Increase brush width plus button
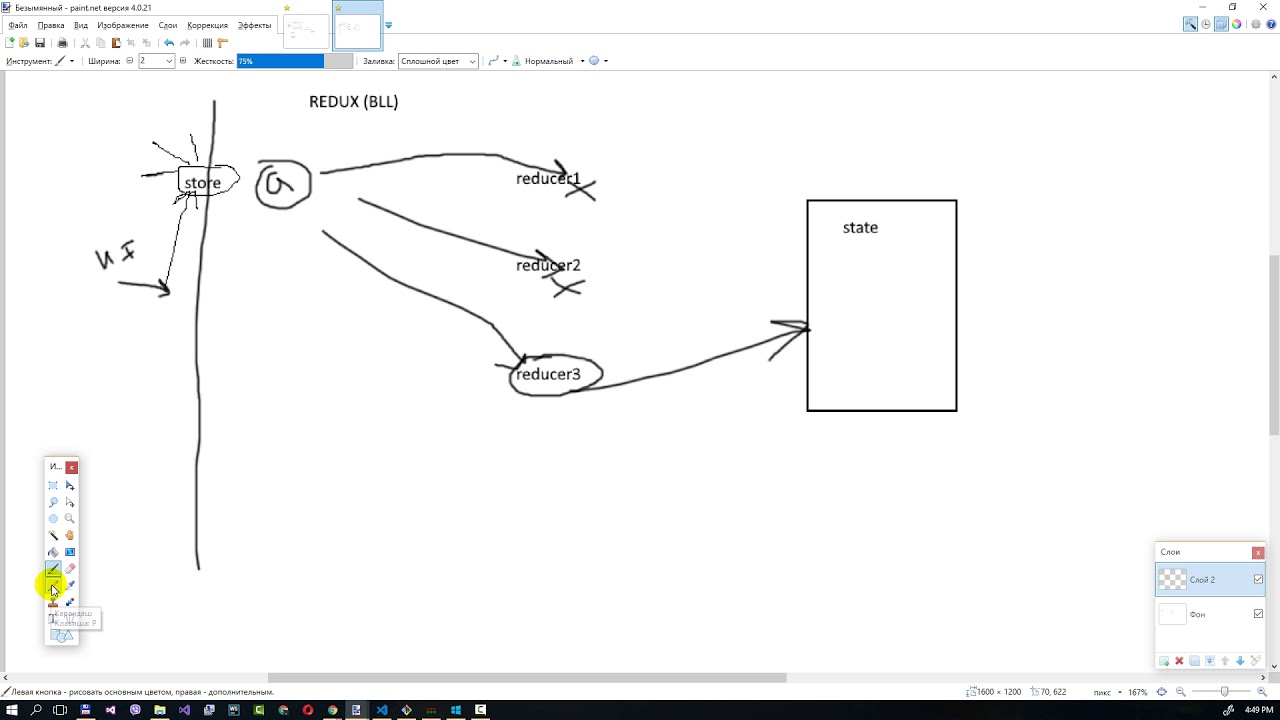The image size is (1280, 720). pyautogui.click(x=182, y=61)
